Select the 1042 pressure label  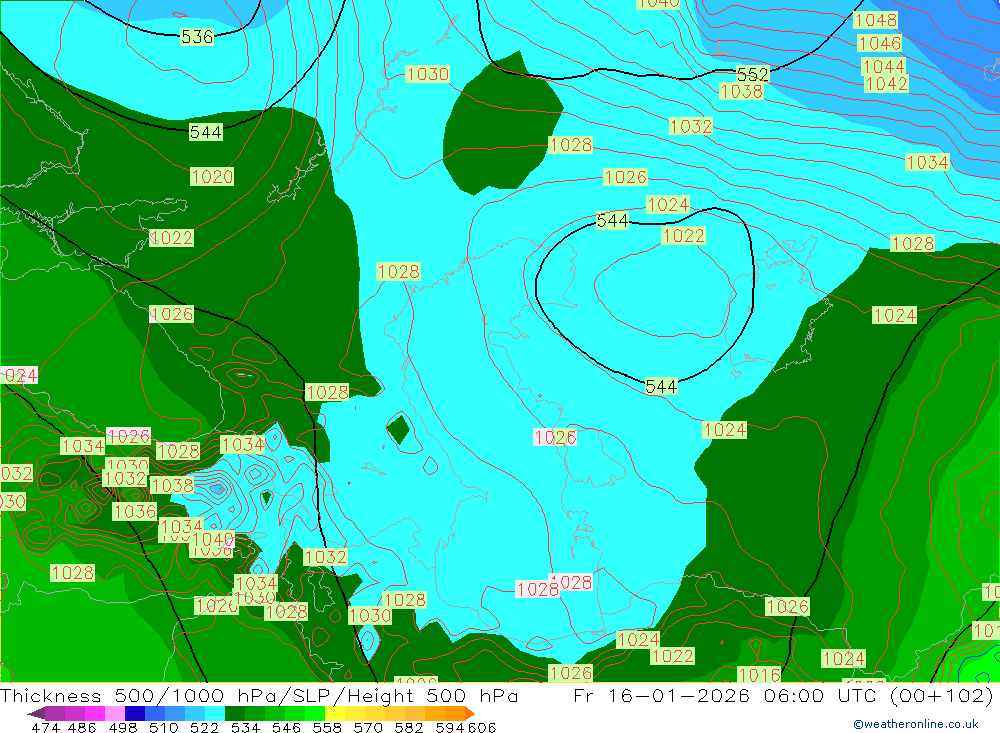(886, 84)
